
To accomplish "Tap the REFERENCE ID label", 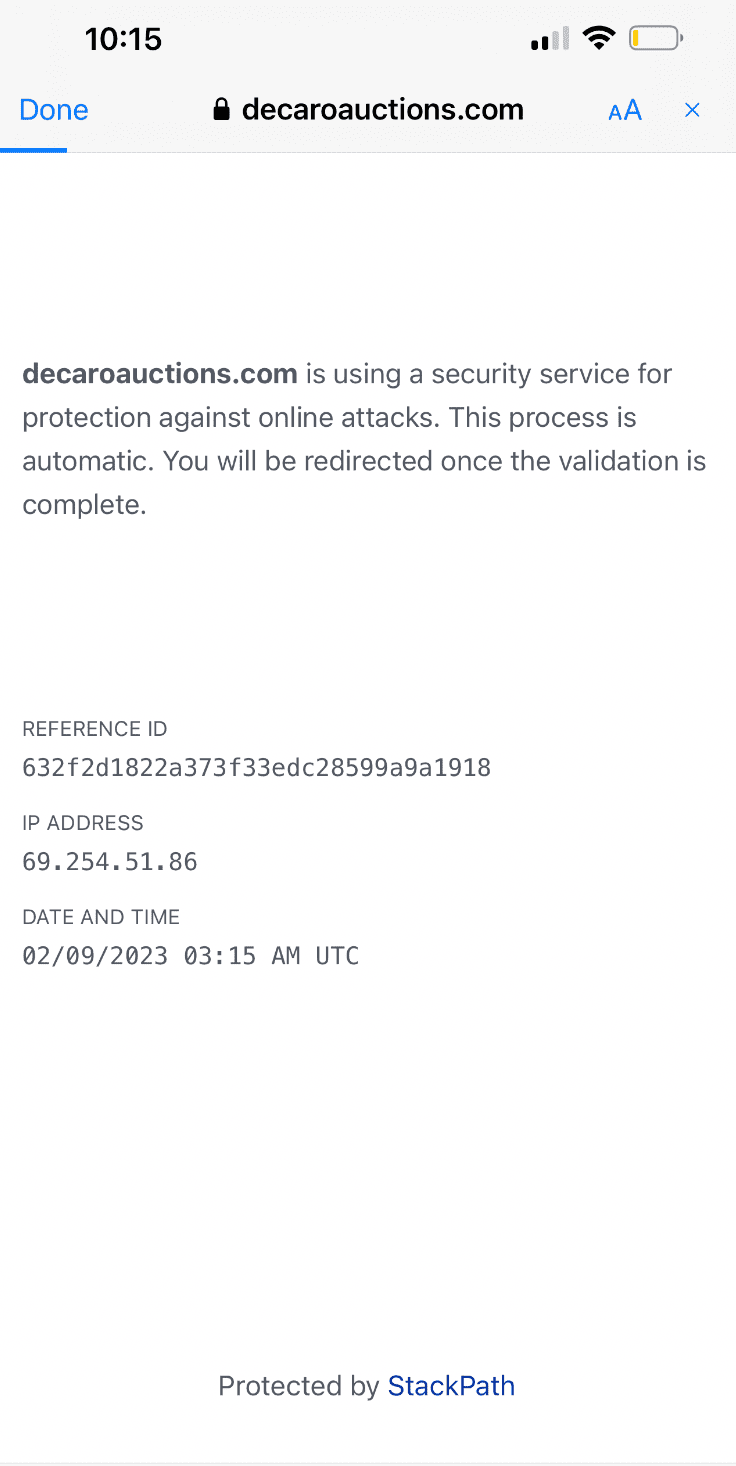I will point(95,729).
